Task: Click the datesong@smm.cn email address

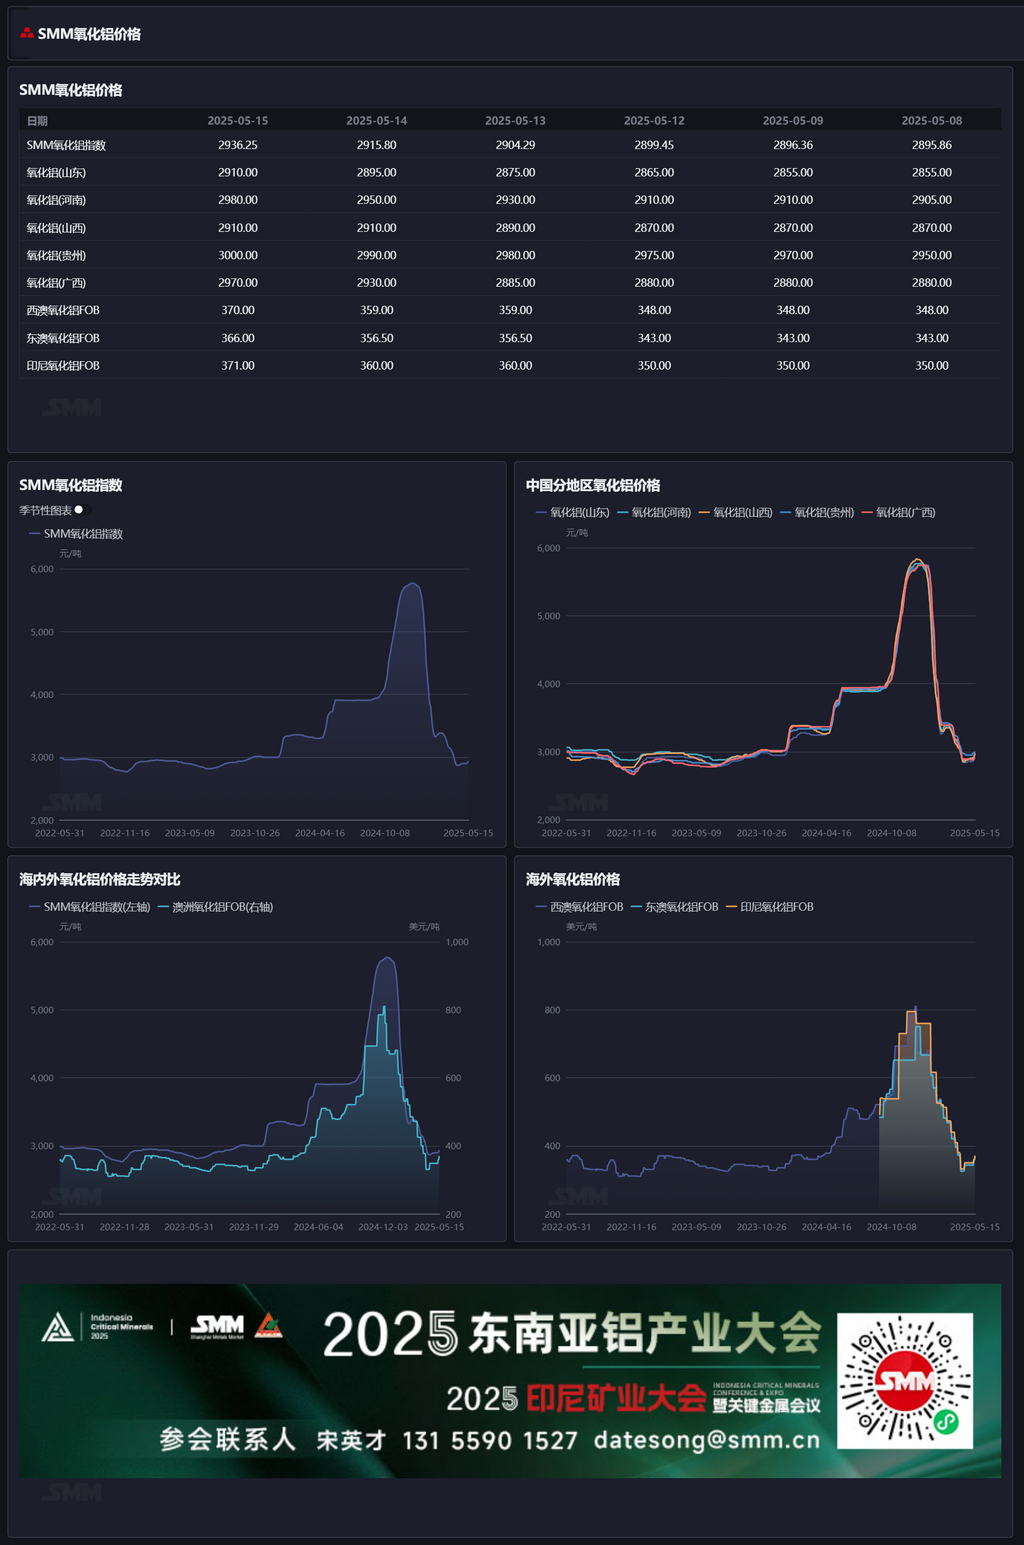Action: pyautogui.click(x=706, y=1440)
